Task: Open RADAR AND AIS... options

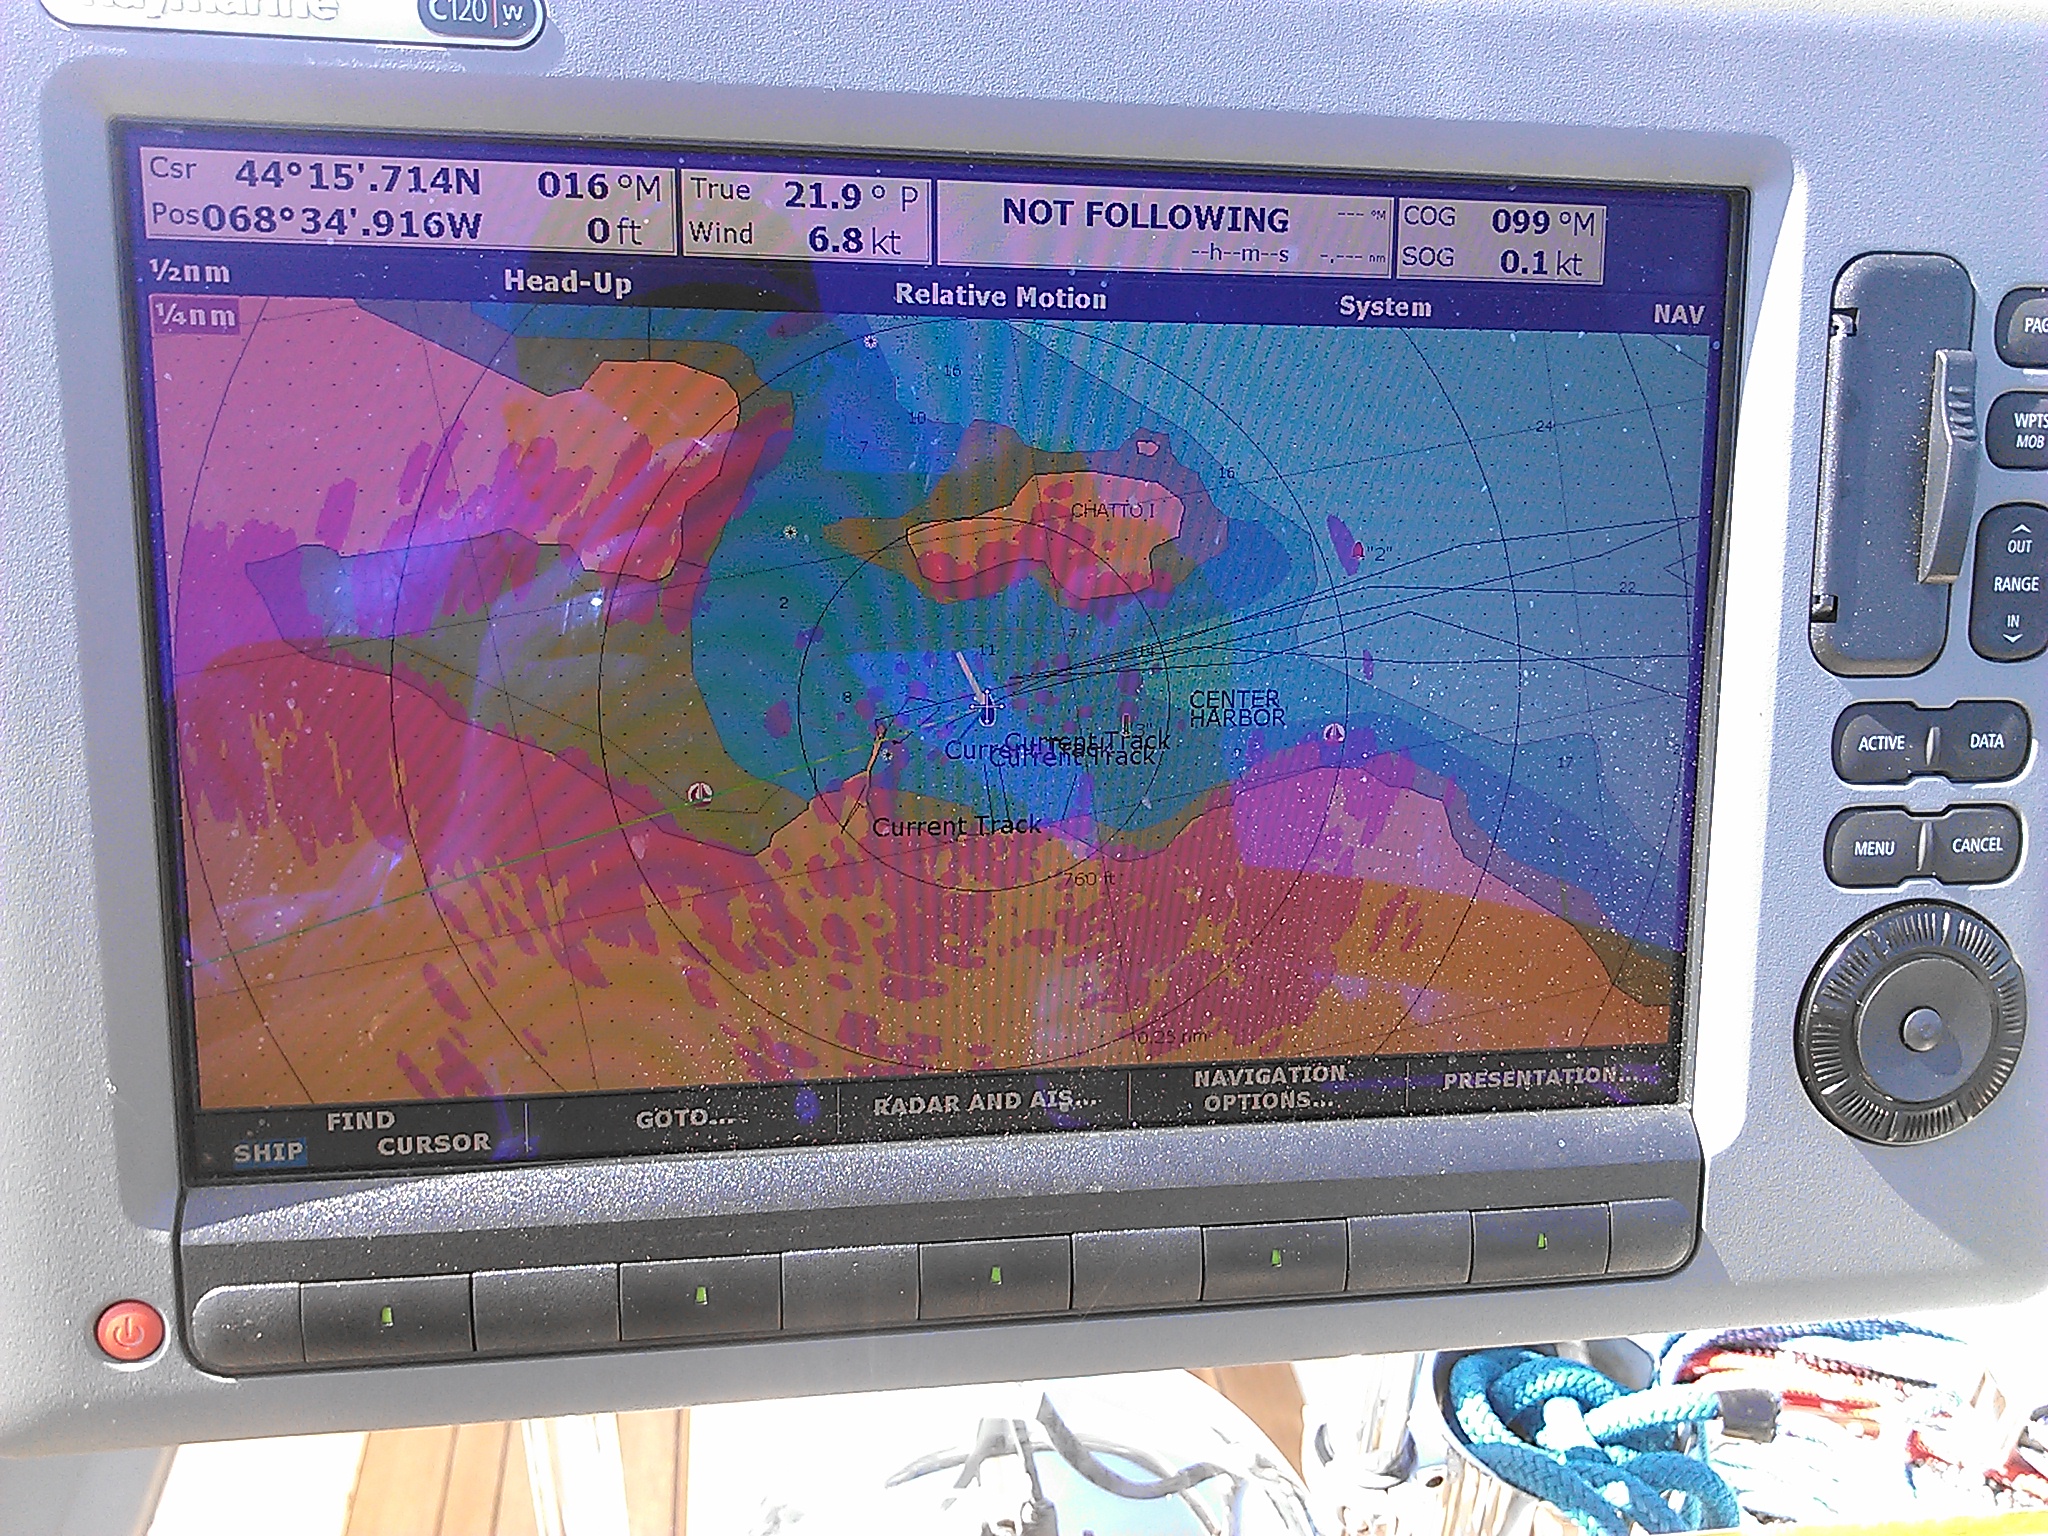Action: (x=985, y=1102)
